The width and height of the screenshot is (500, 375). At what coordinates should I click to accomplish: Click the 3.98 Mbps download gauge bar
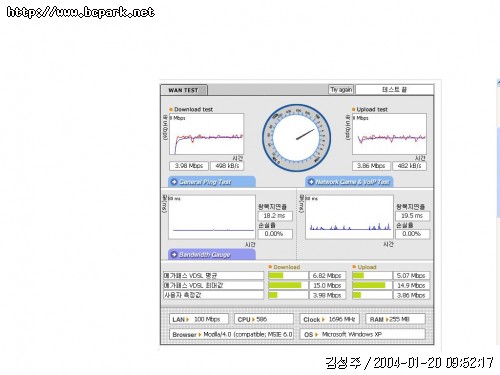coord(288,295)
